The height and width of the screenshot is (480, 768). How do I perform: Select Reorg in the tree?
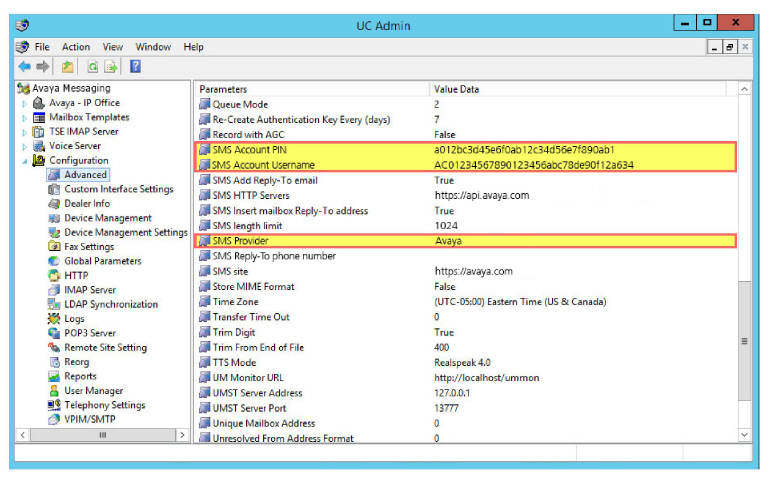pyautogui.click(x=77, y=362)
